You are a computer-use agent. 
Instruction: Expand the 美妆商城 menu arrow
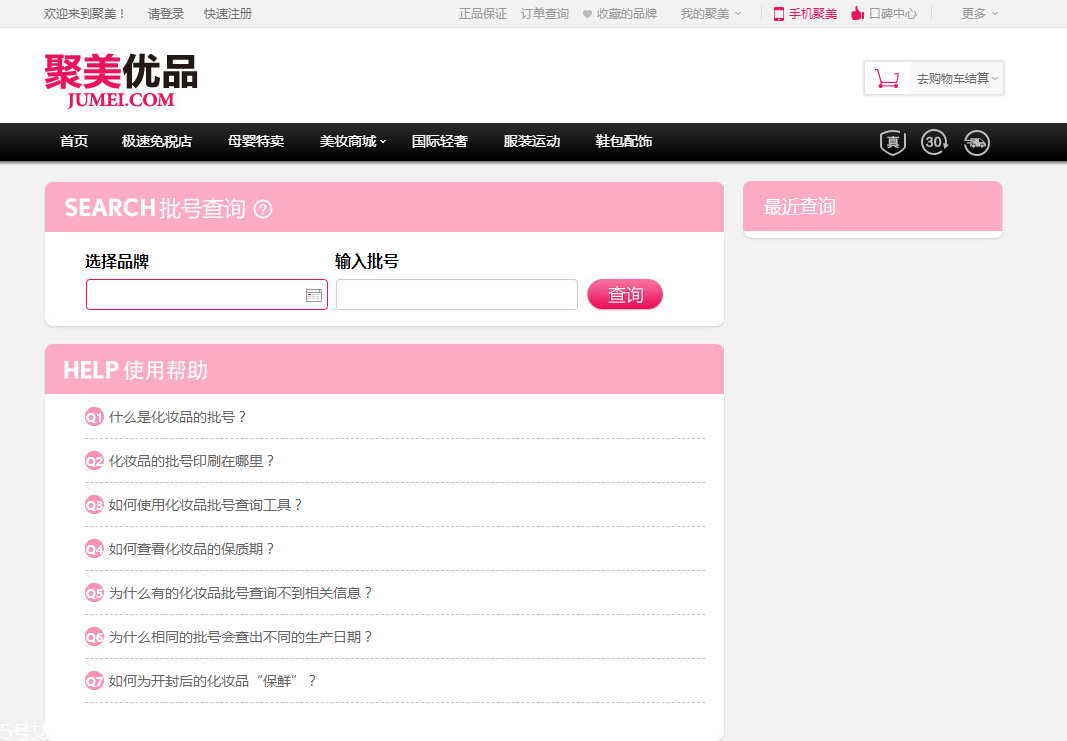coord(382,144)
